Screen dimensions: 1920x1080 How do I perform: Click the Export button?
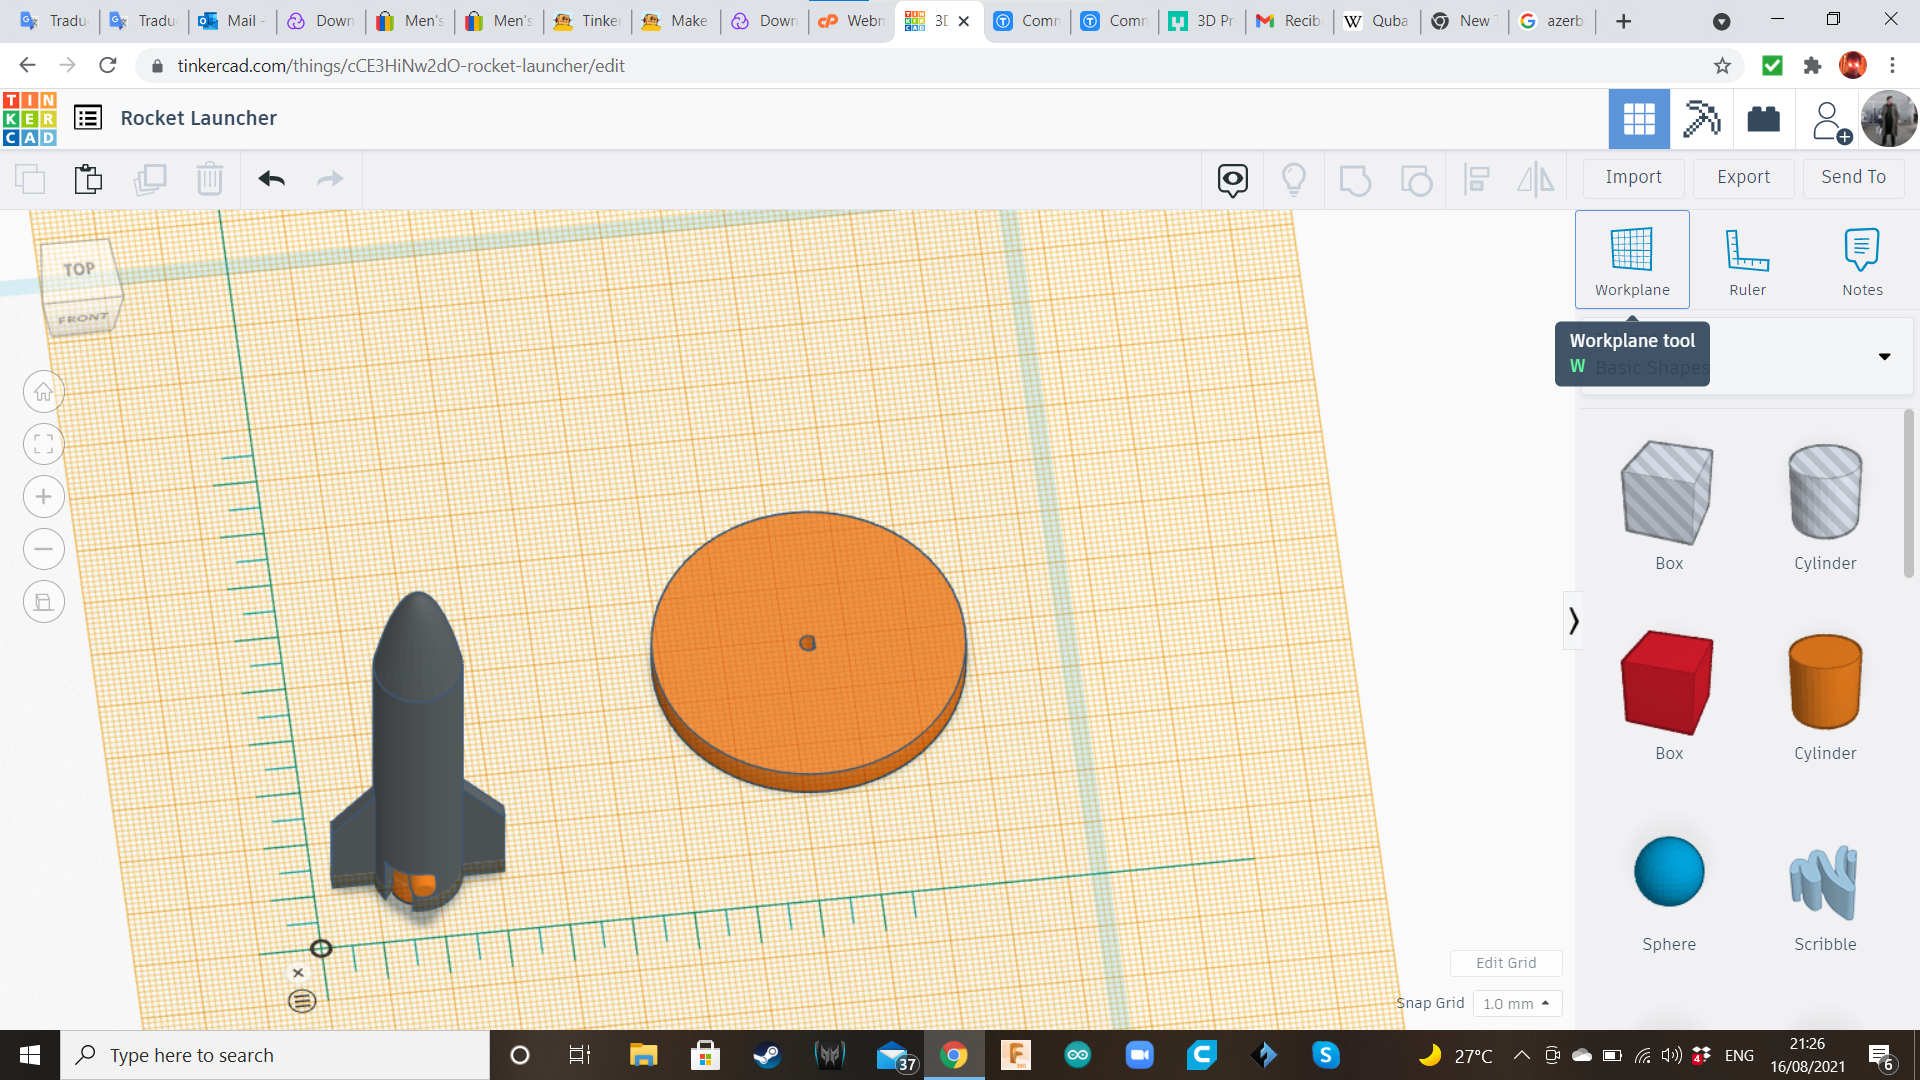point(1743,177)
